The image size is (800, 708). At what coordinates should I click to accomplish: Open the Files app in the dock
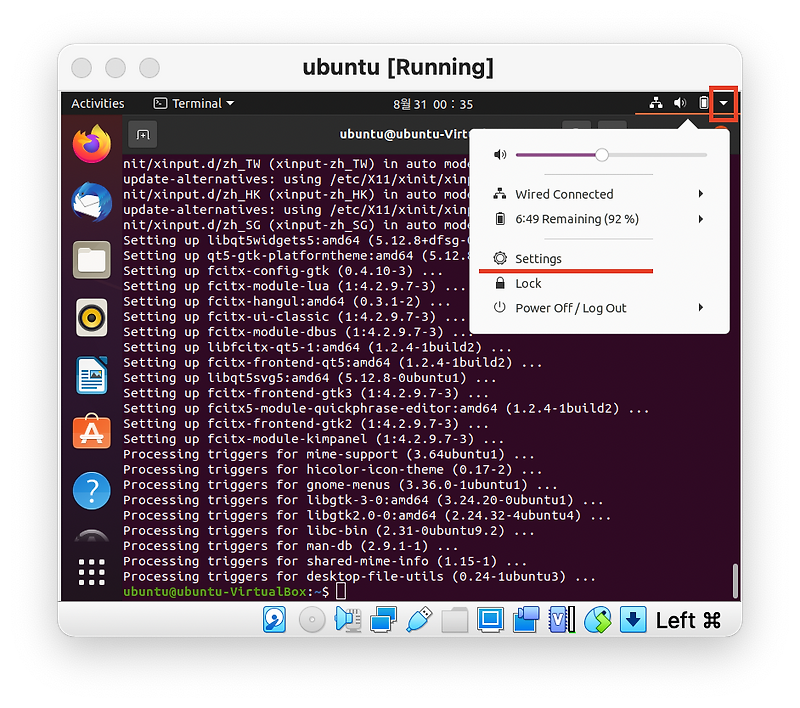(x=90, y=260)
